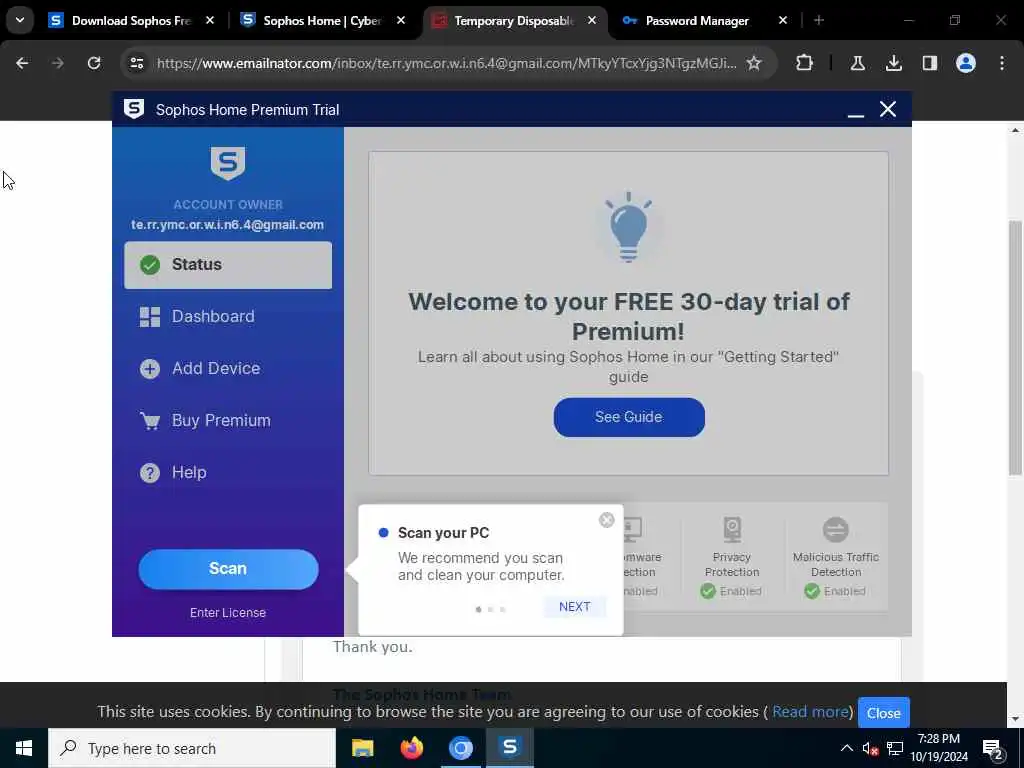1024x768 pixels.
Task: Show hidden system tray icons
Action: pyautogui.click(x=846, y=748)
